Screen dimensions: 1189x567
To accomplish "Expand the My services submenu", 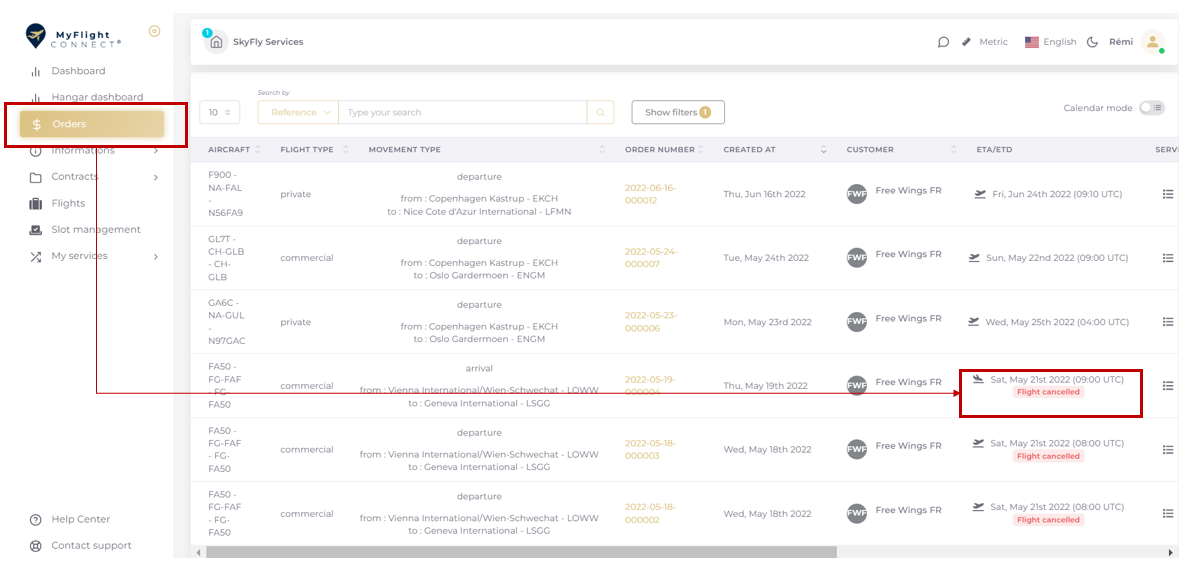I will pos(155,257).
